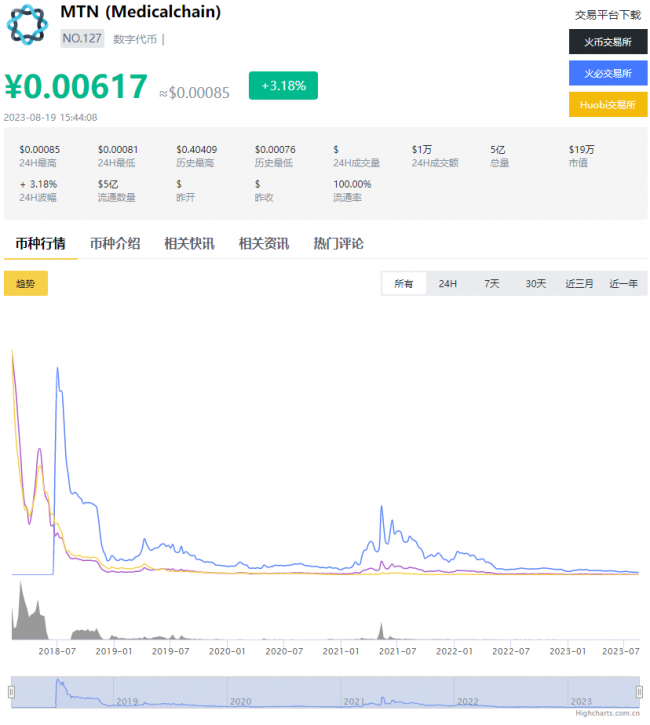Click the 2018-07 axis label
This screenshot has height=725, width=650.
point(57,651)
